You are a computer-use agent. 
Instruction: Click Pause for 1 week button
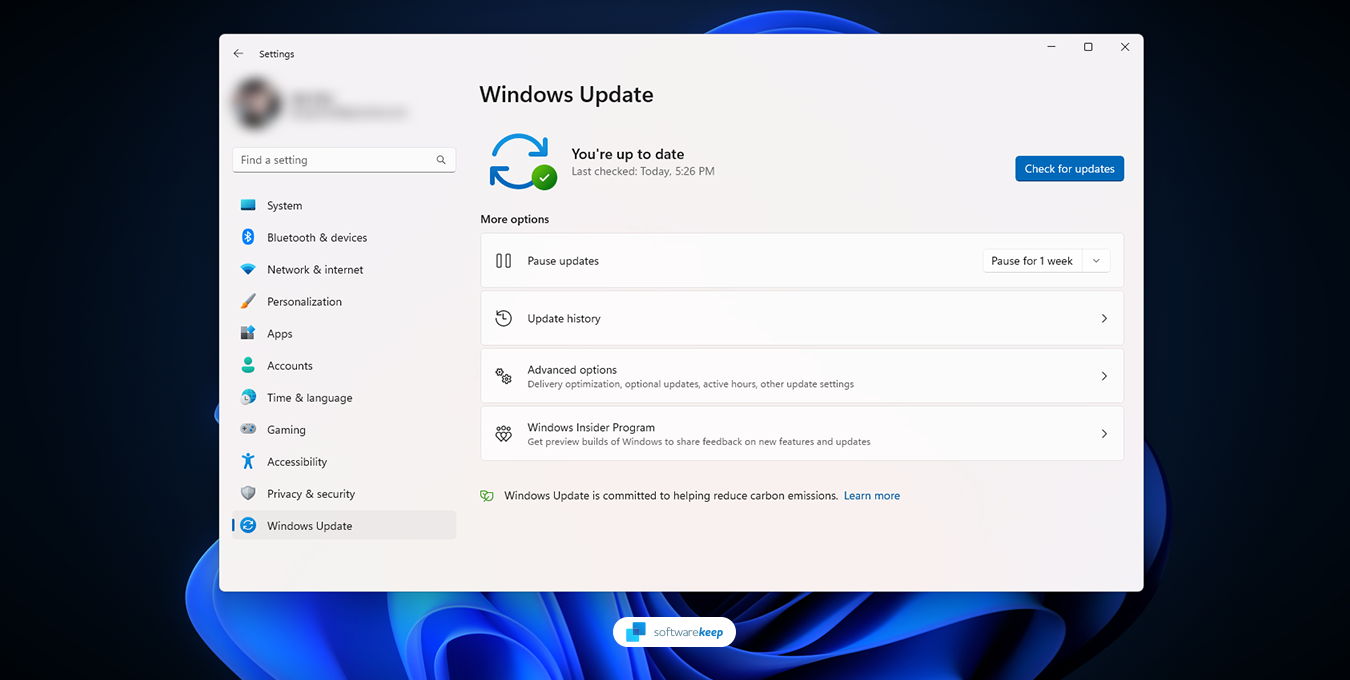(x=1031, y=261)
